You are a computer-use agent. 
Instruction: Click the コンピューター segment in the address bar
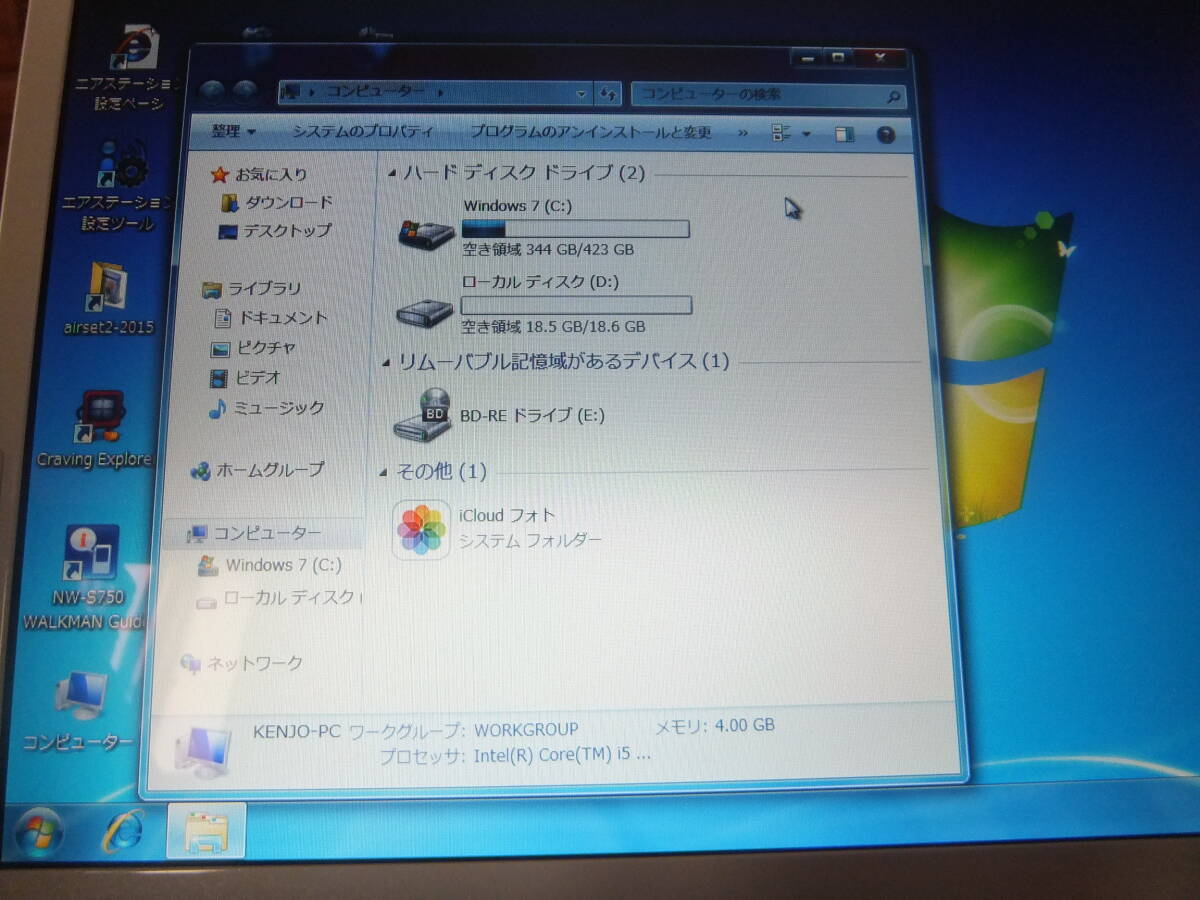pos(375,92)
